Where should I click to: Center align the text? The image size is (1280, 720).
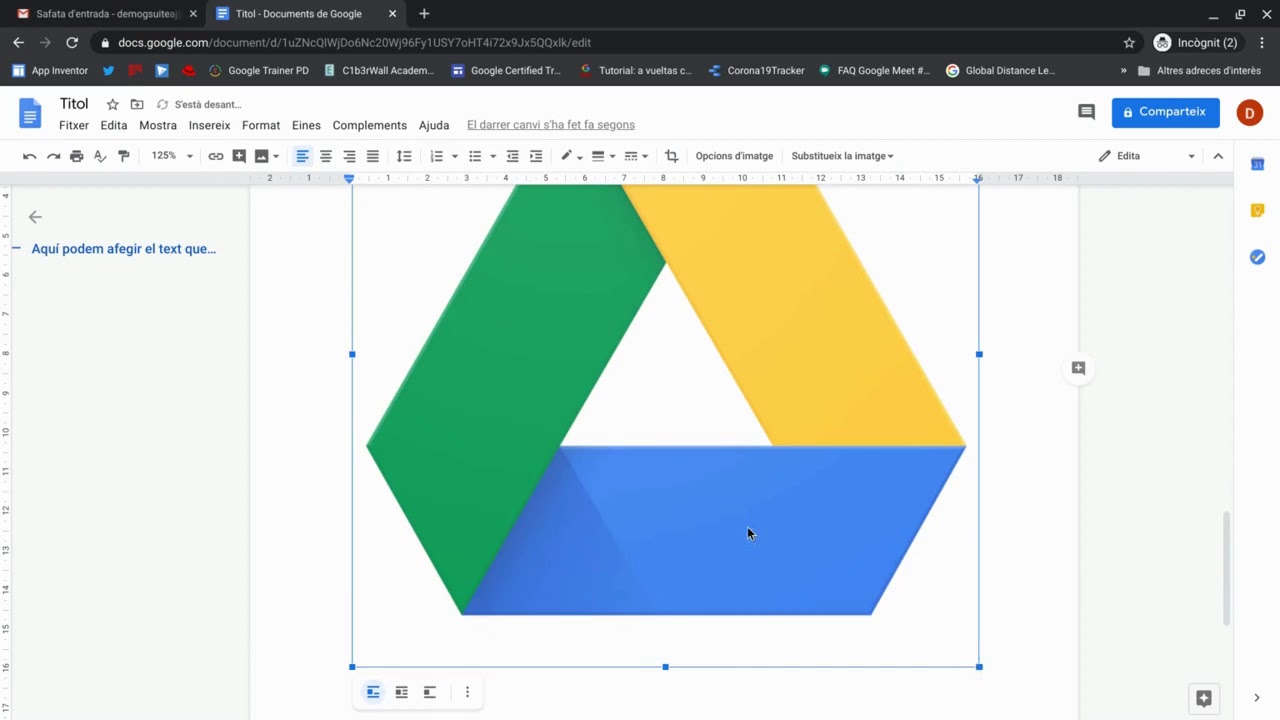[326, 156]
